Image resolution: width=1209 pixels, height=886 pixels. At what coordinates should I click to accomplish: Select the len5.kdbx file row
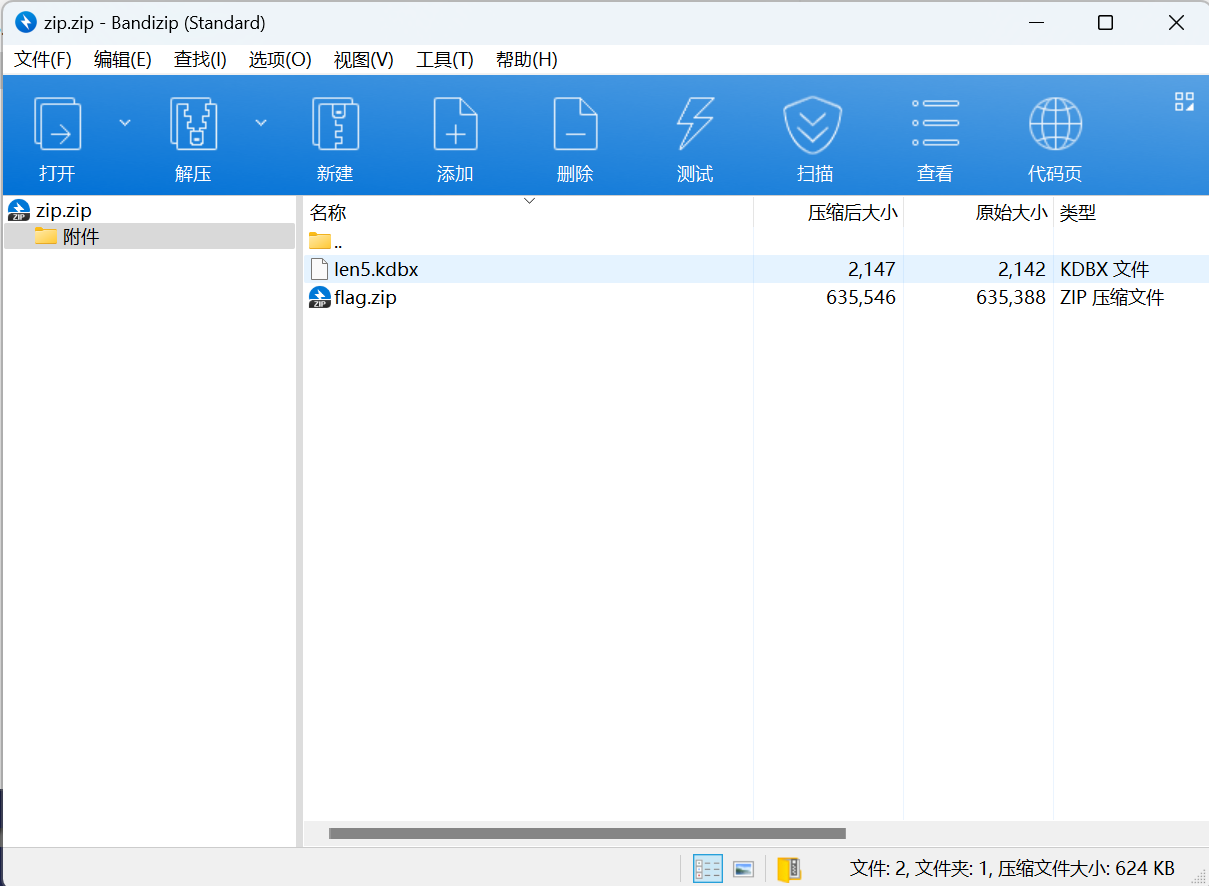point(755,269)
